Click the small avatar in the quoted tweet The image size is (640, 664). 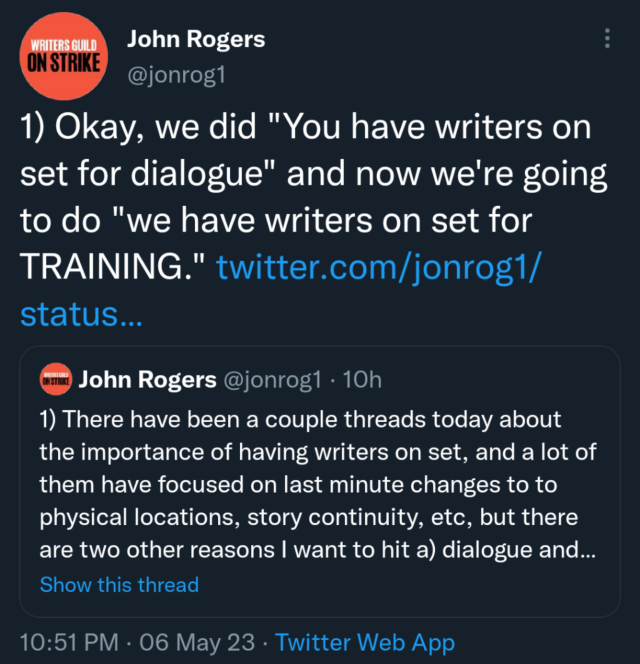click(55, 380)
